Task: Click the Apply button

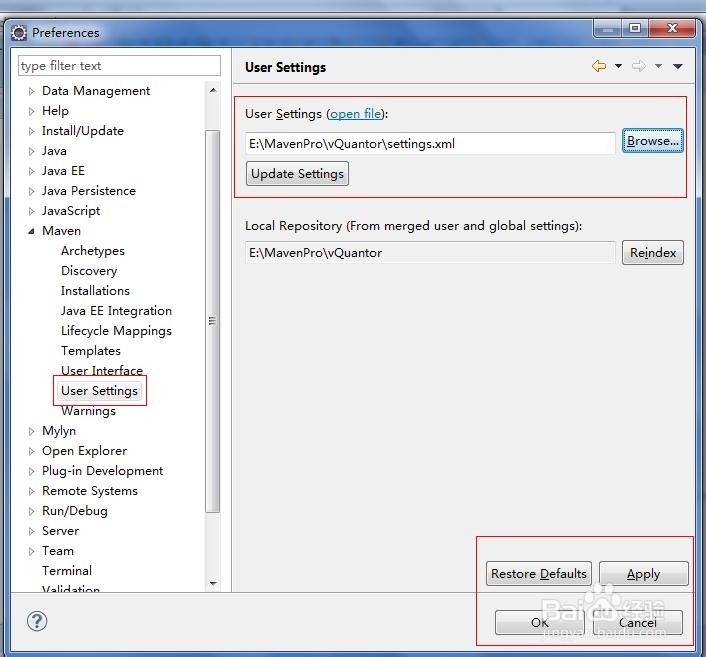Action: tap(643, 574)
